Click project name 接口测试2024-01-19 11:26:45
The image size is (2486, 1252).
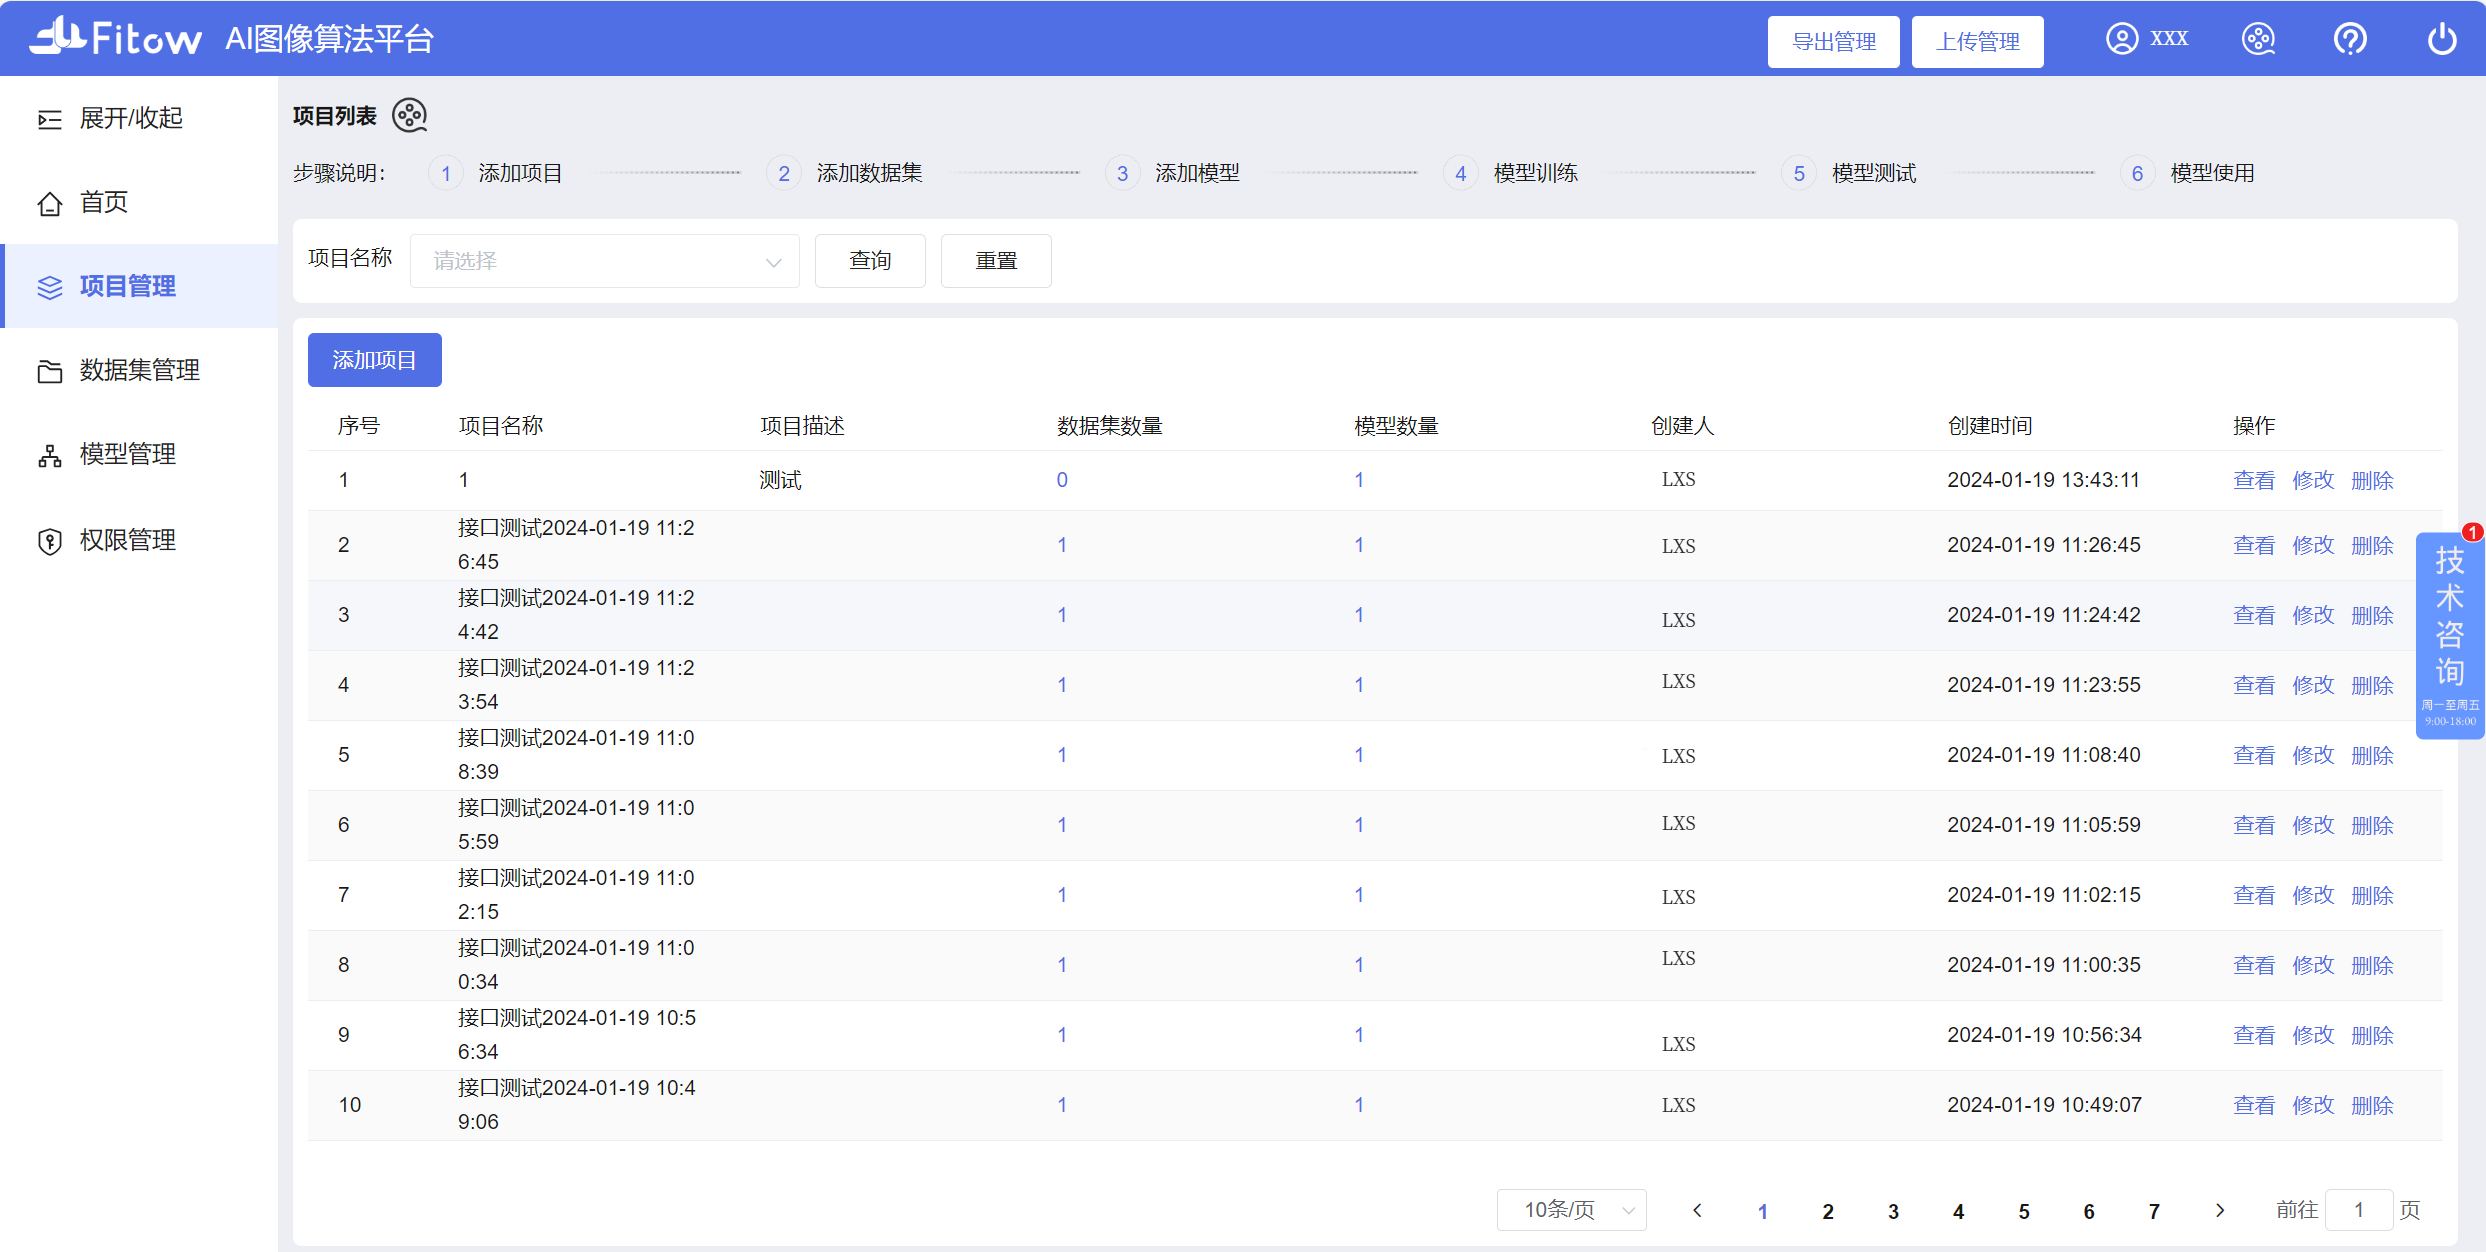tap(576, 545)
